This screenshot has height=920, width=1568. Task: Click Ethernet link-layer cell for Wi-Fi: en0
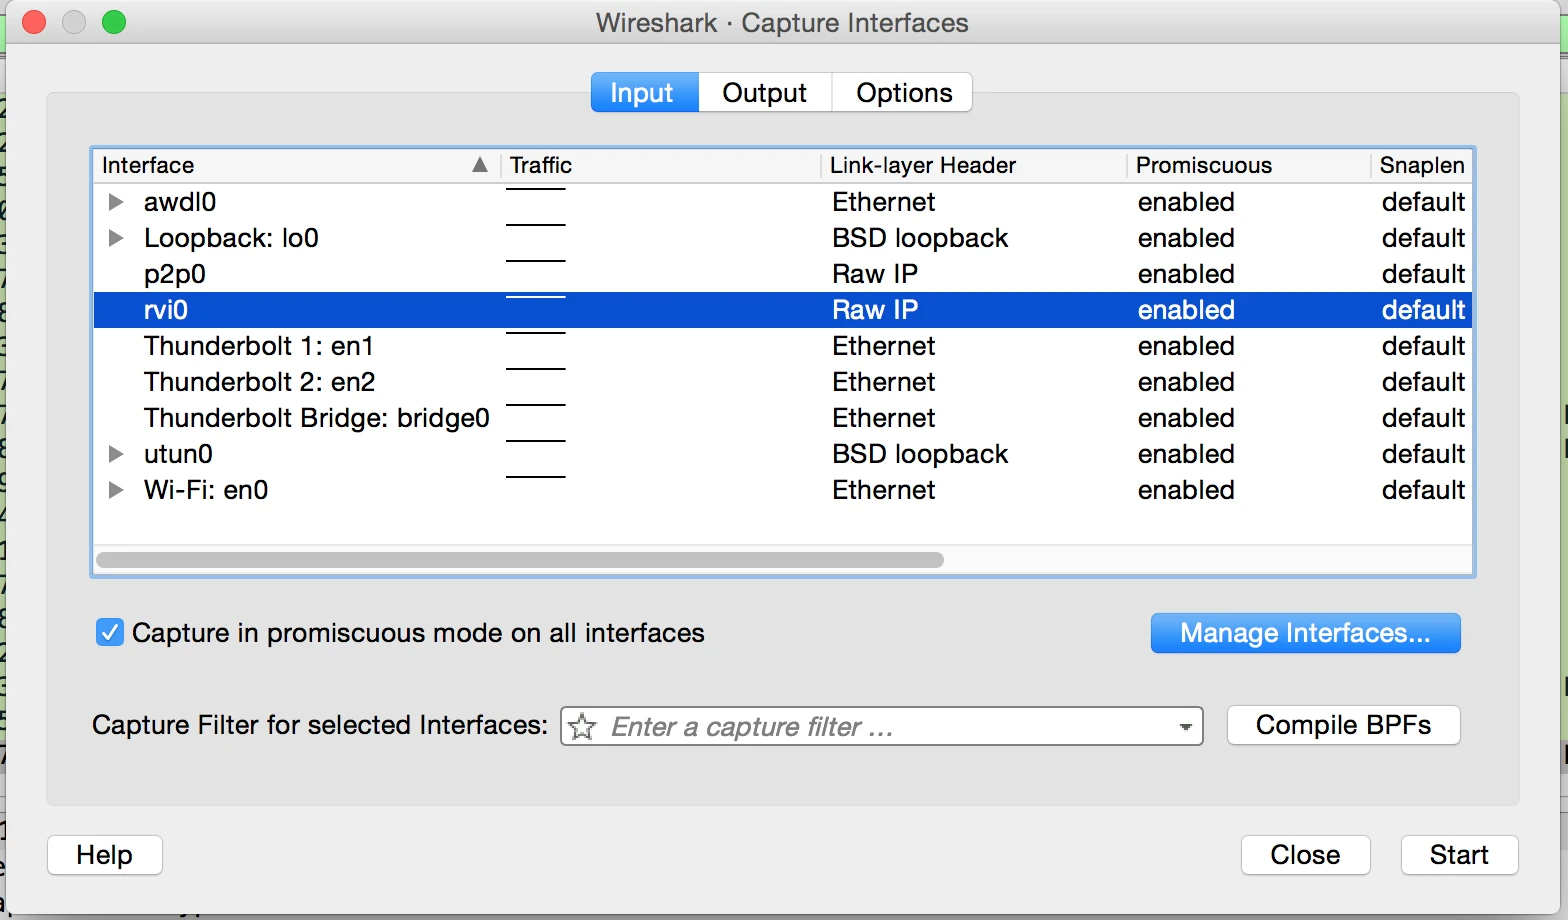[884, 490]
